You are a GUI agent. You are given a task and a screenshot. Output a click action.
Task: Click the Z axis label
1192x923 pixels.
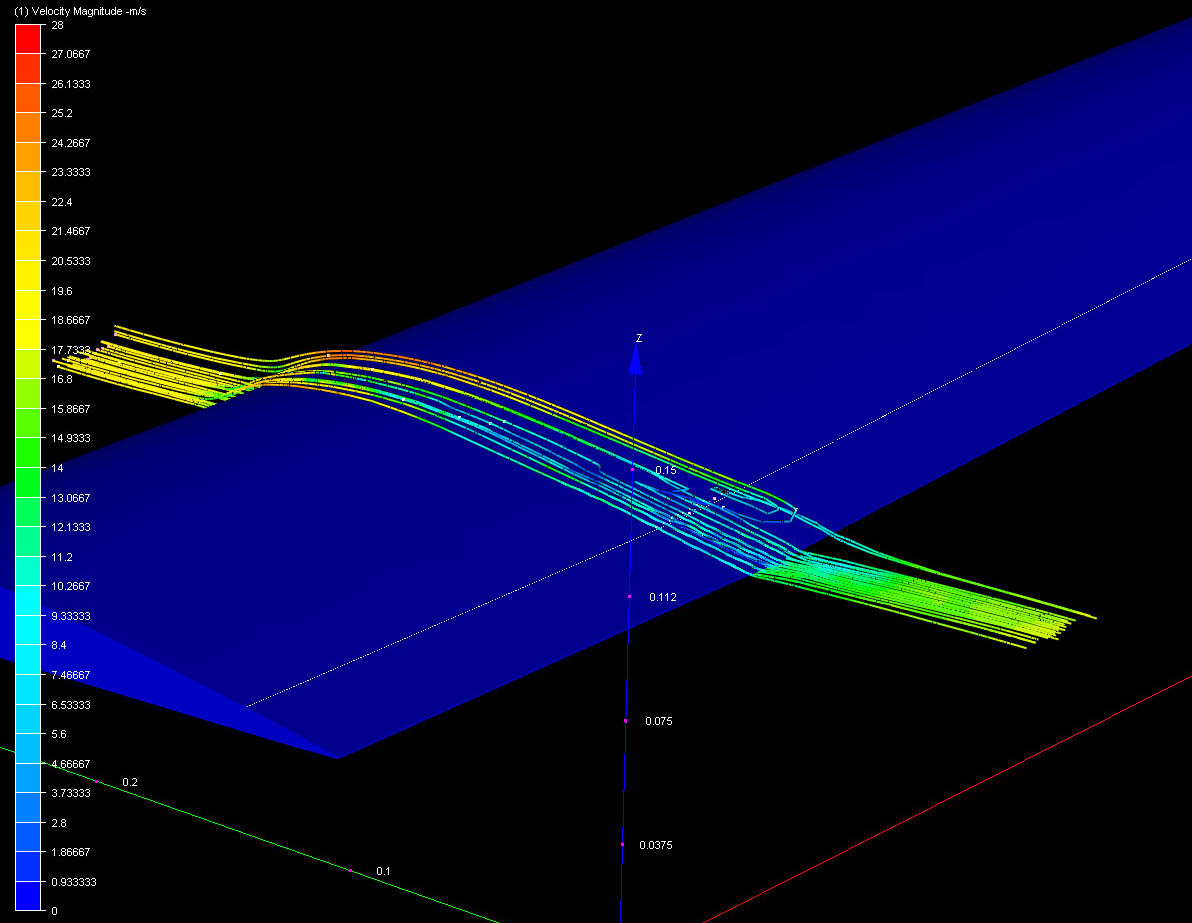[x=639, y=339]
